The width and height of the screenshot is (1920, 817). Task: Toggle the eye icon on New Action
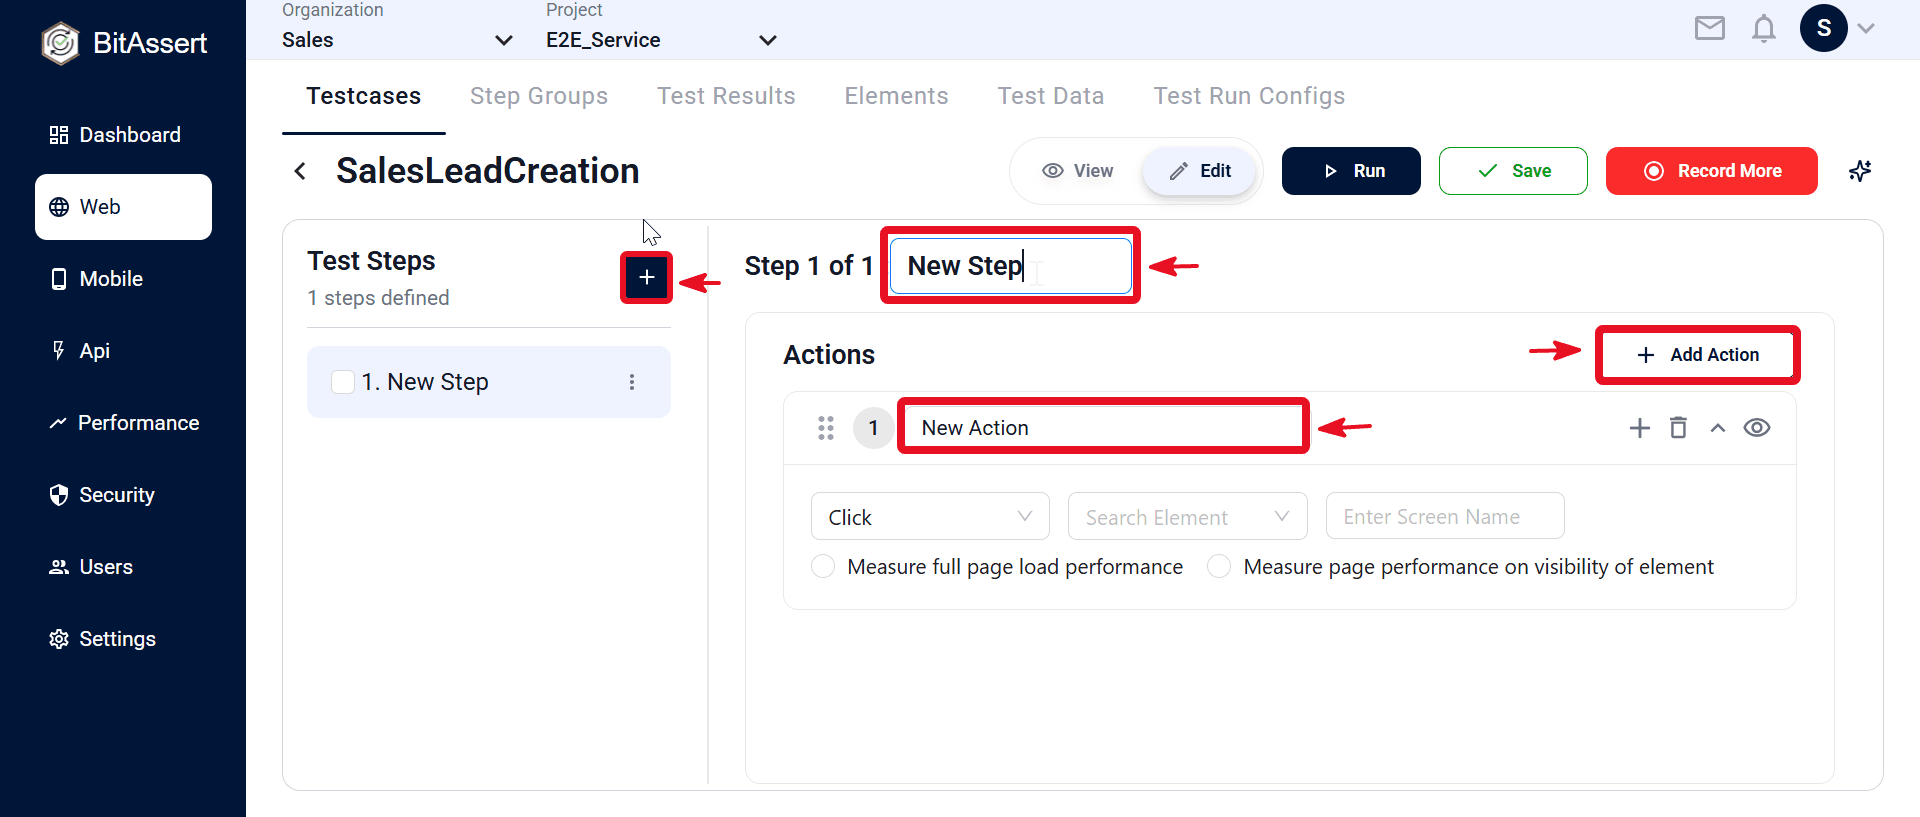click(1757, 428)
